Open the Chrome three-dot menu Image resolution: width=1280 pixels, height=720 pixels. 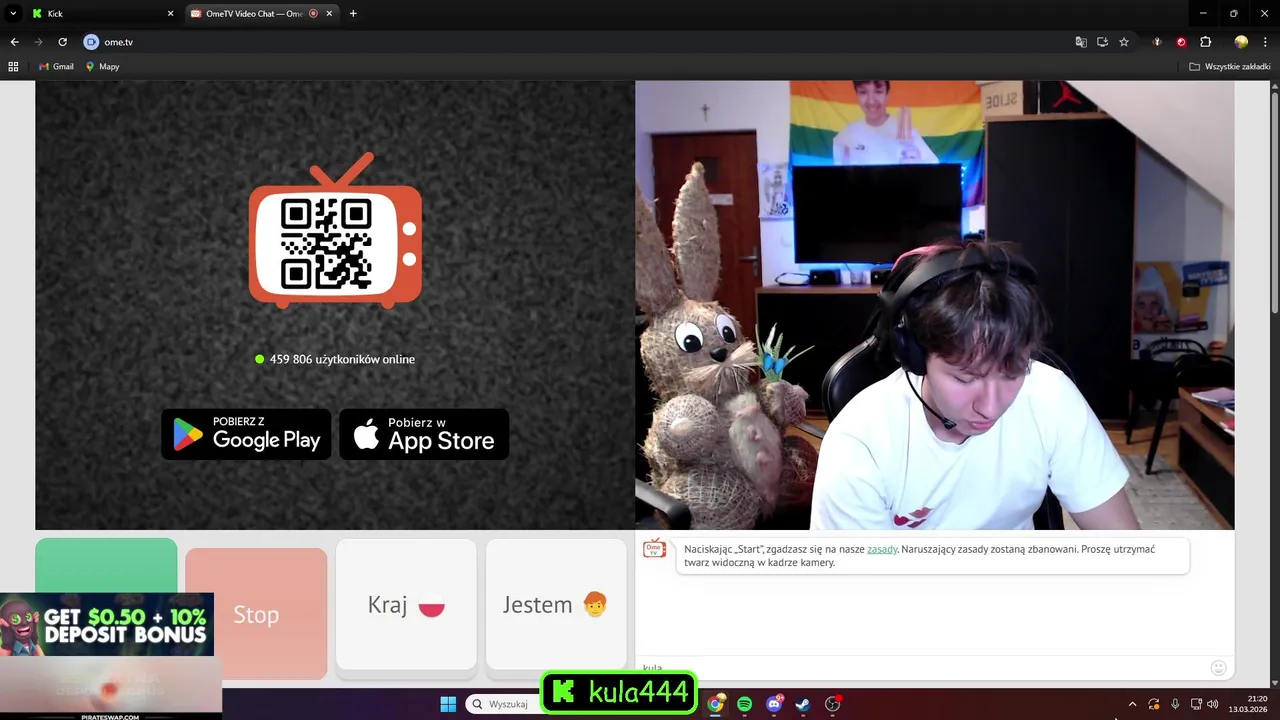[1265, 42]
